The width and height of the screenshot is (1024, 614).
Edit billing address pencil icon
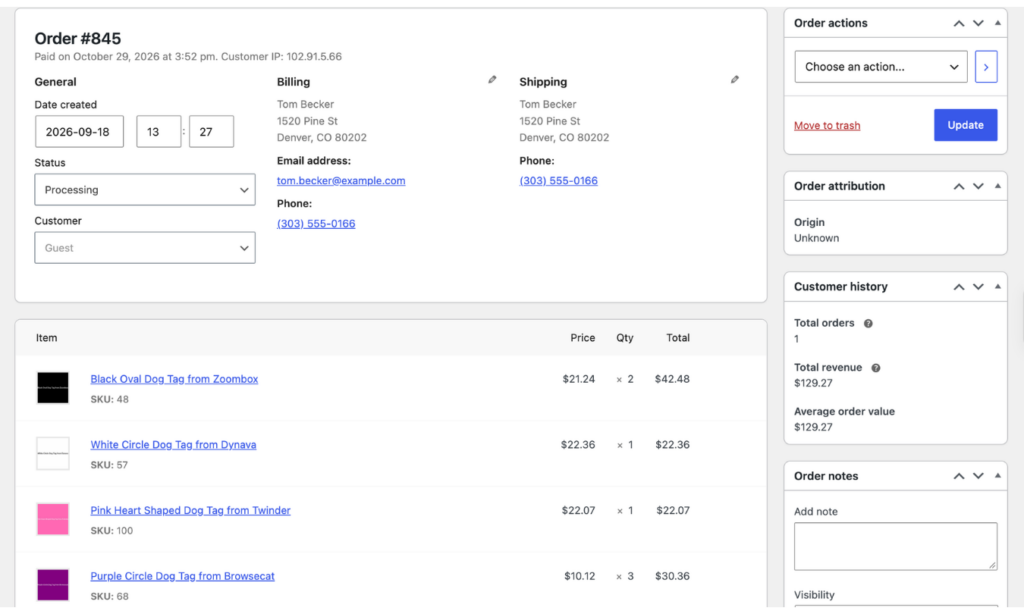click(492, 80)
